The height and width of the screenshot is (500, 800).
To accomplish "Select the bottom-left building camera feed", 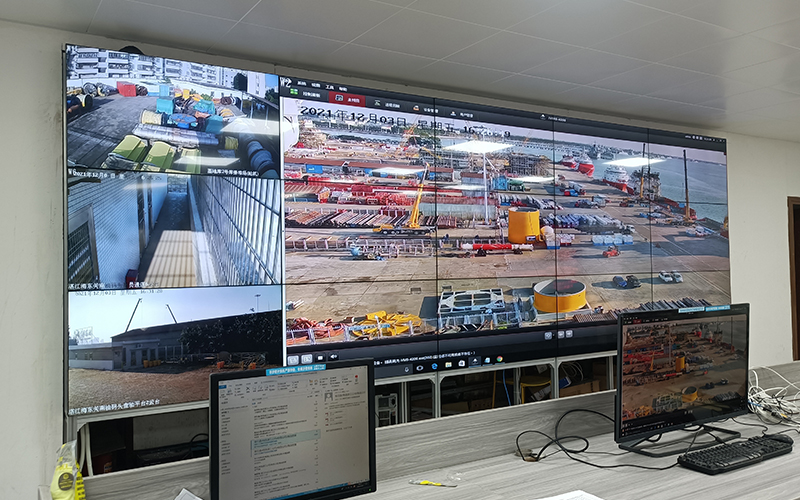I will [x=172, y=345].
